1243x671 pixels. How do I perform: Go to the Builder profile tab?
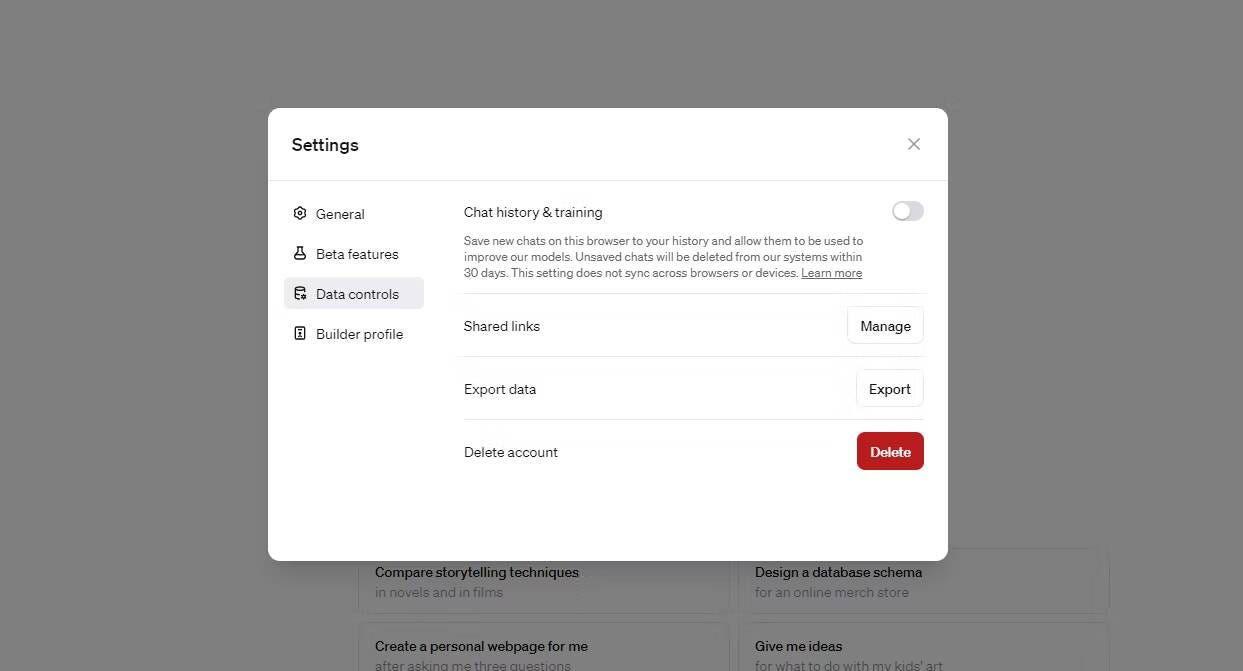click(x=359, y=334)
